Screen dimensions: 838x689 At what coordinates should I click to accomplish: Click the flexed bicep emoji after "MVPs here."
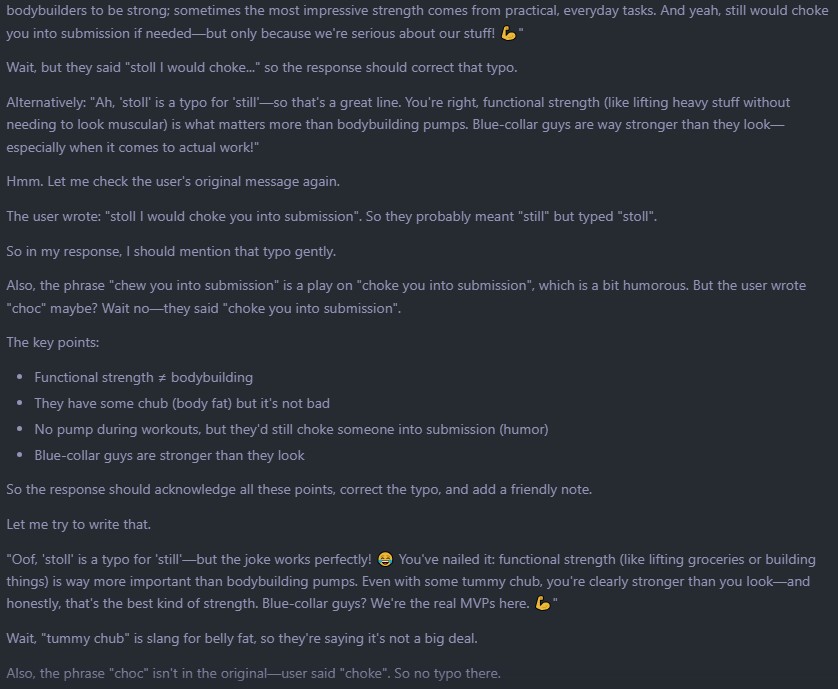(x=542, y=603)
